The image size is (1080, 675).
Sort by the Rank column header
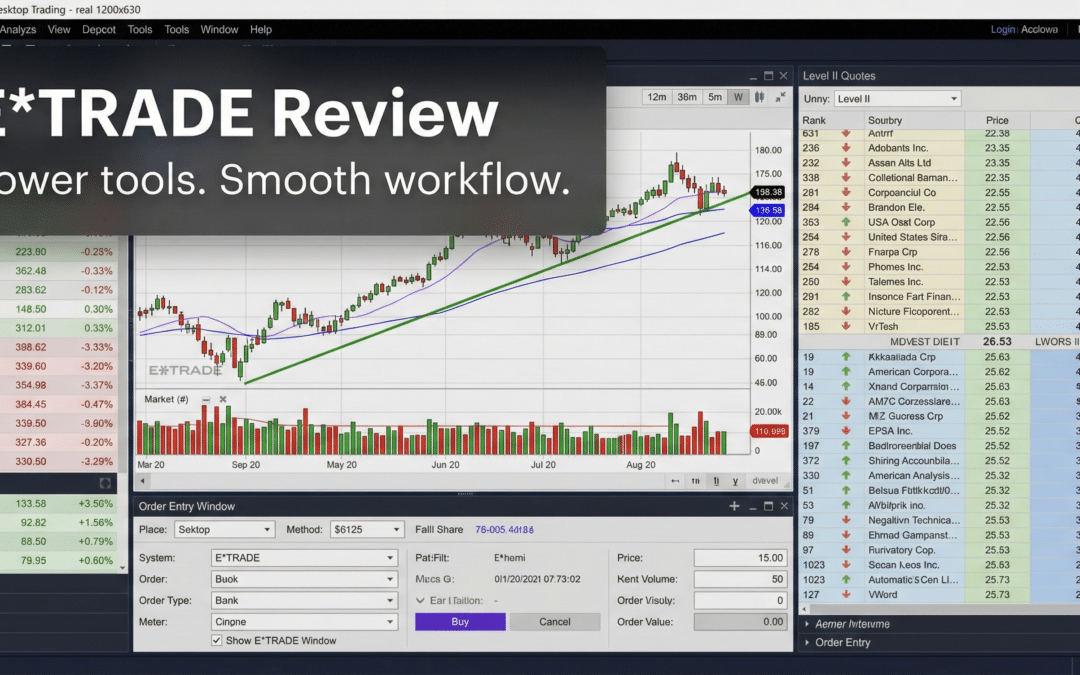(x=814, y=120)
